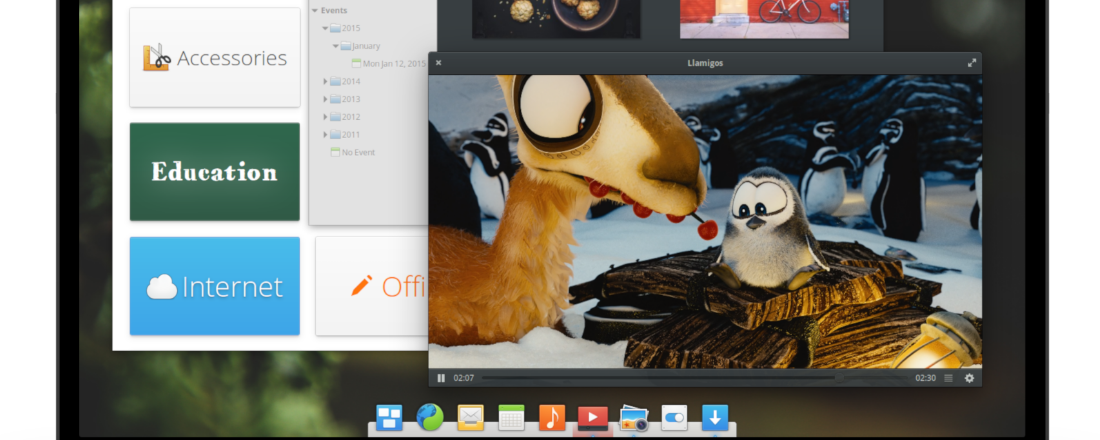
Task: Select the Mon Jan 12, 2015 event
Action: point(389,63)
